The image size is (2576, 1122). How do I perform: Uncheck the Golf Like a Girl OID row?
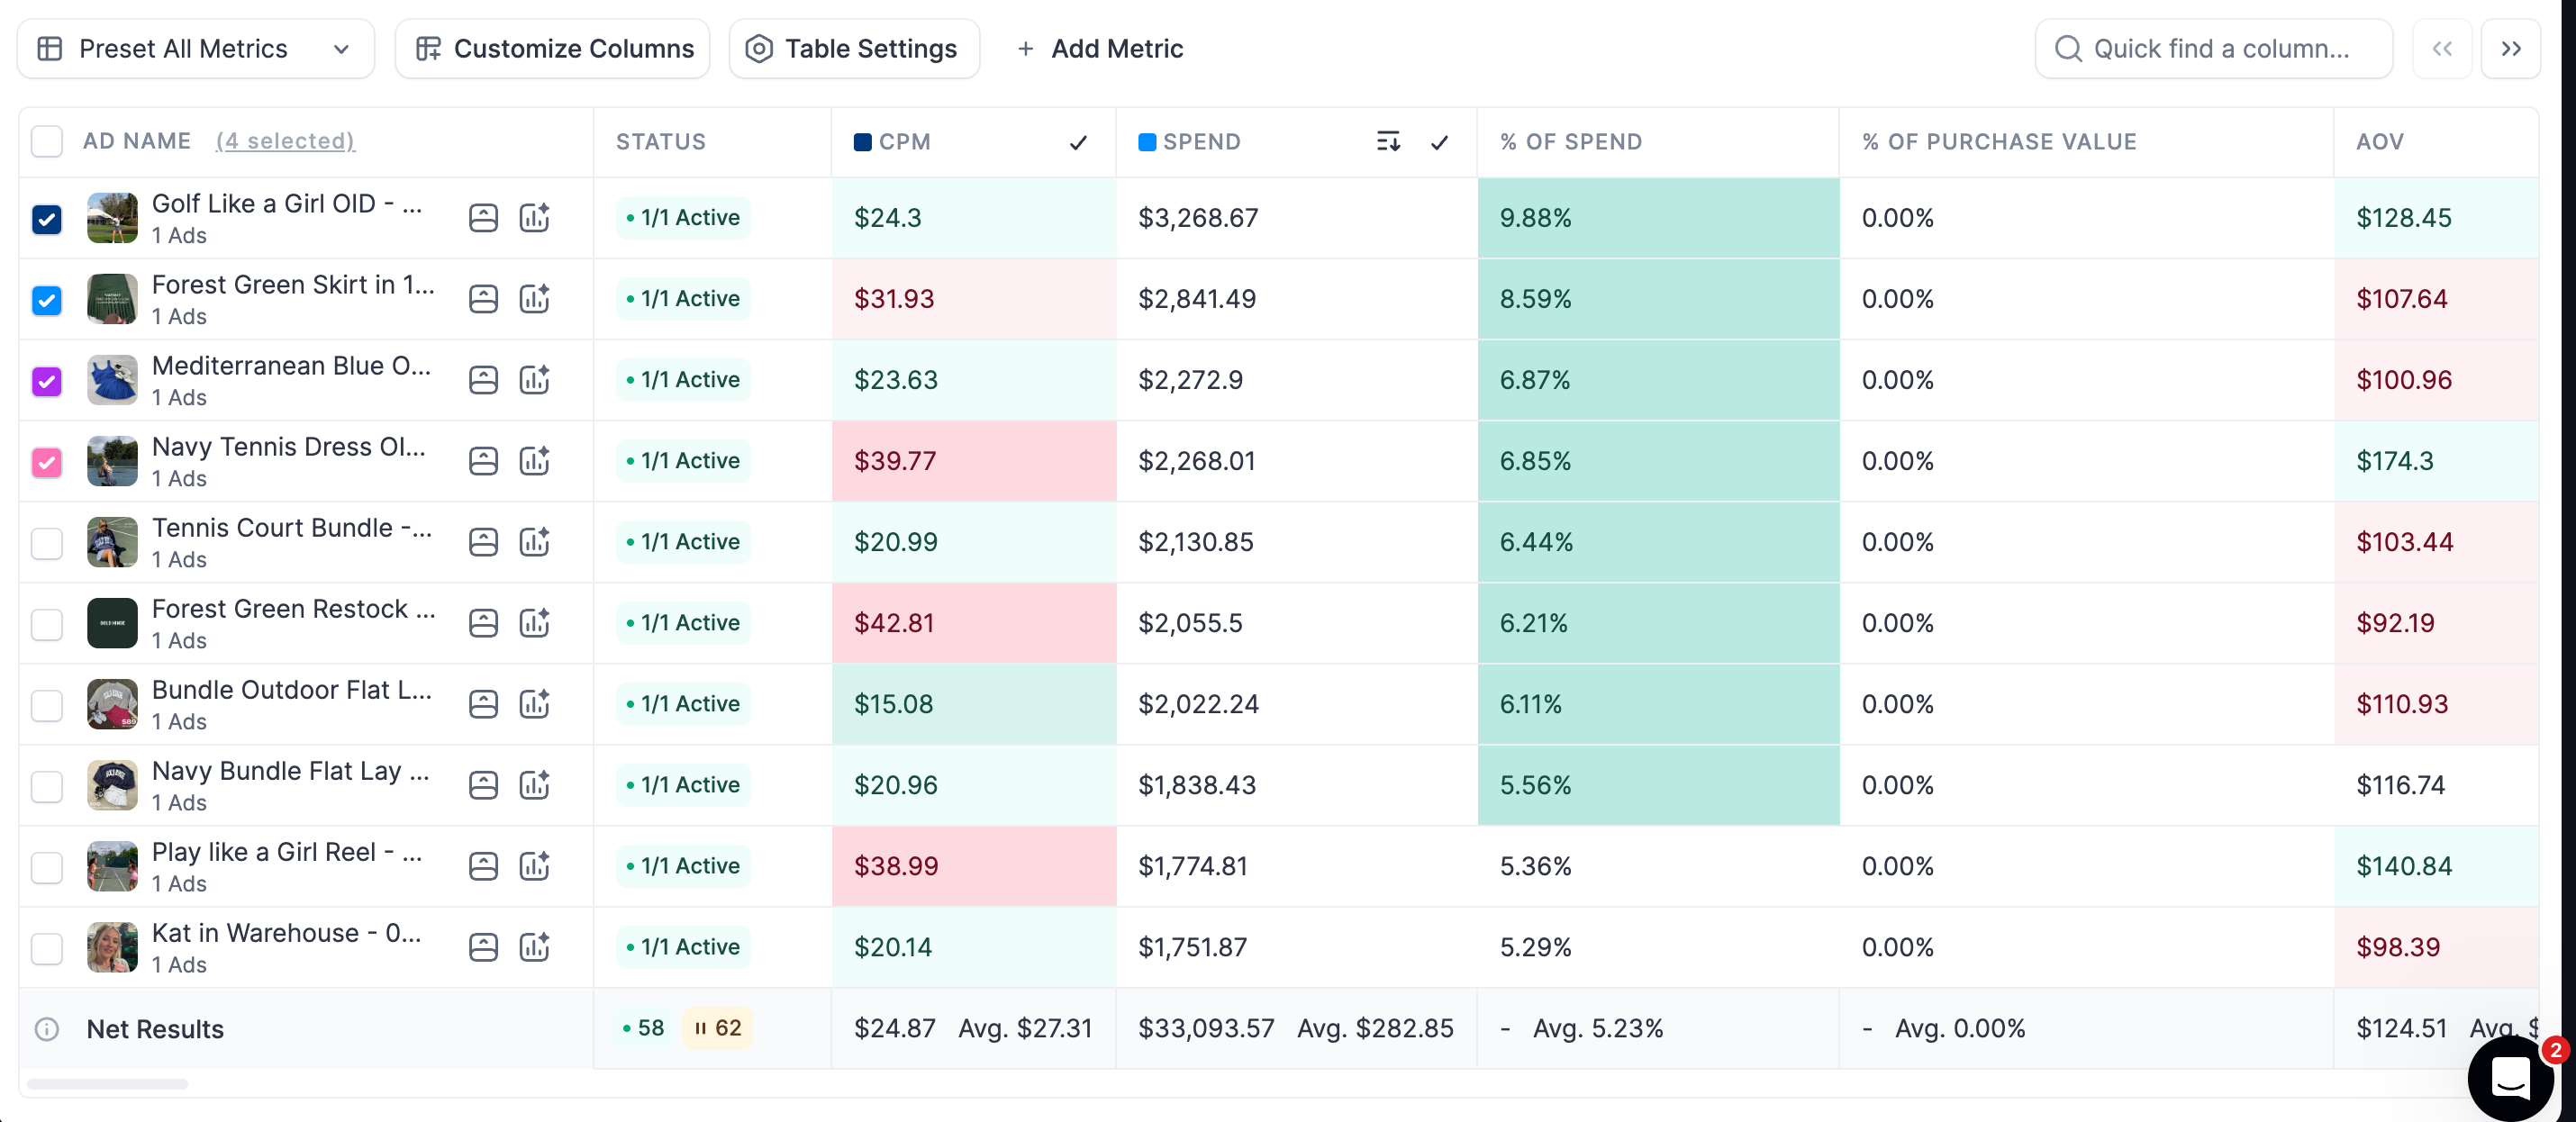pos(47,218)
